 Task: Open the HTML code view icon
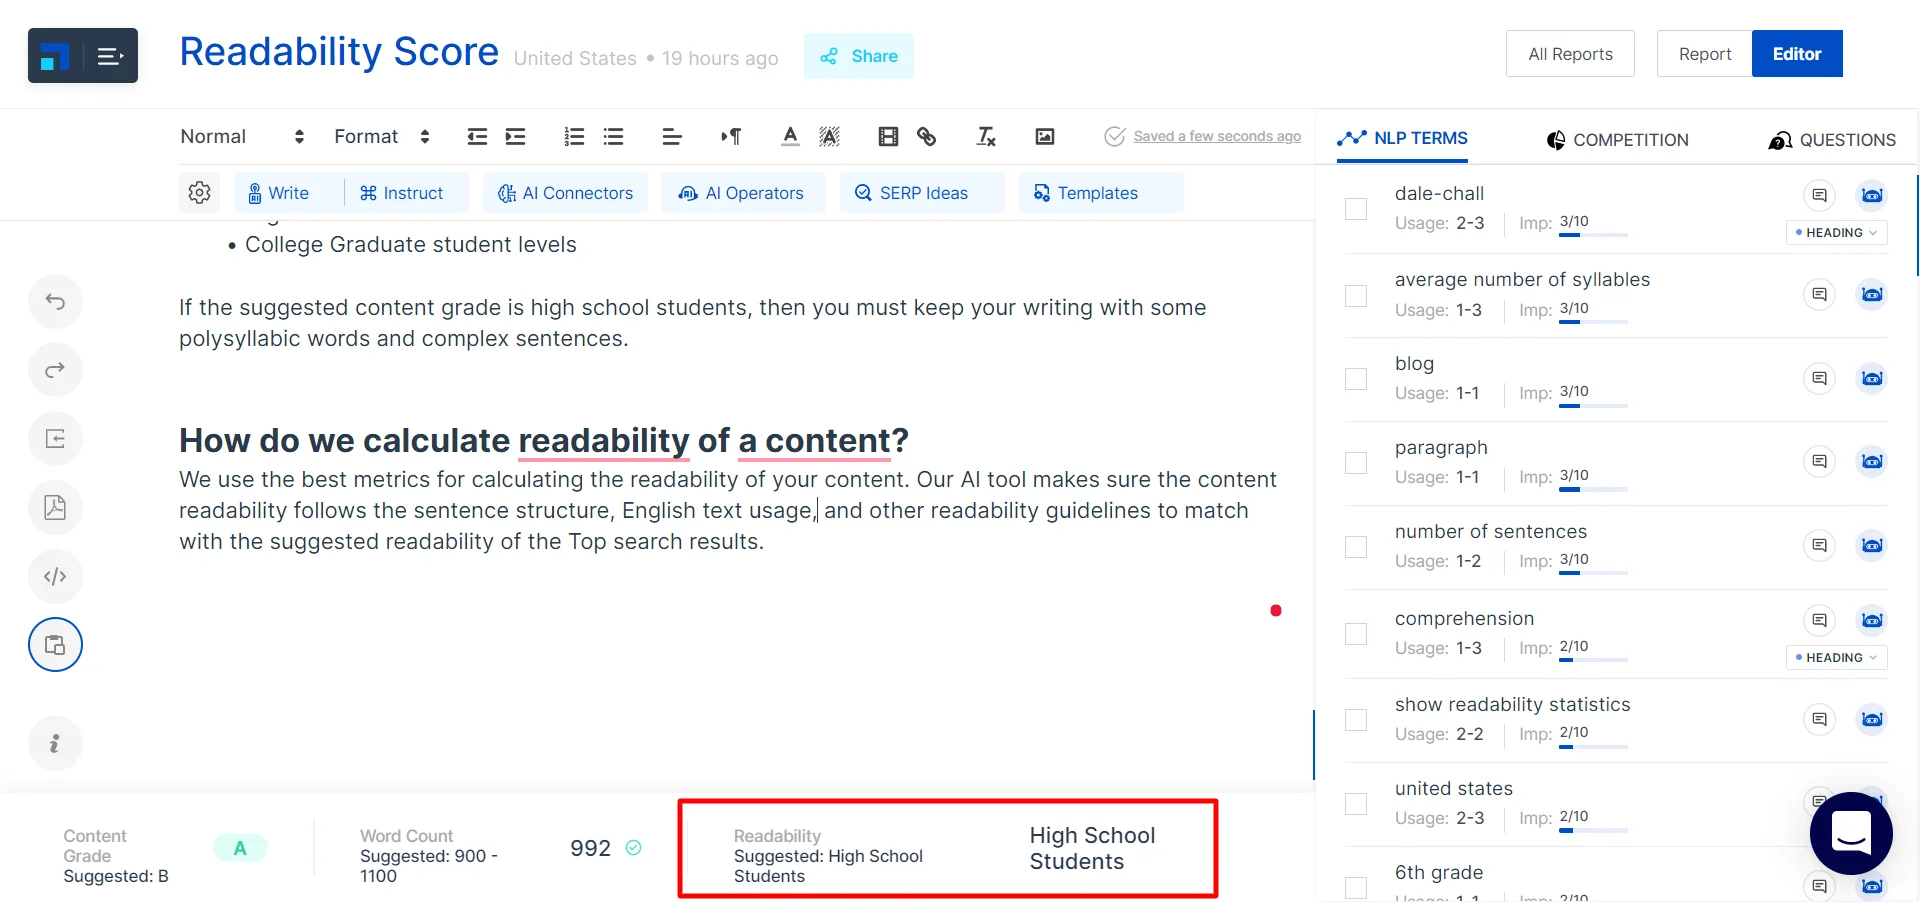[55, 577]
